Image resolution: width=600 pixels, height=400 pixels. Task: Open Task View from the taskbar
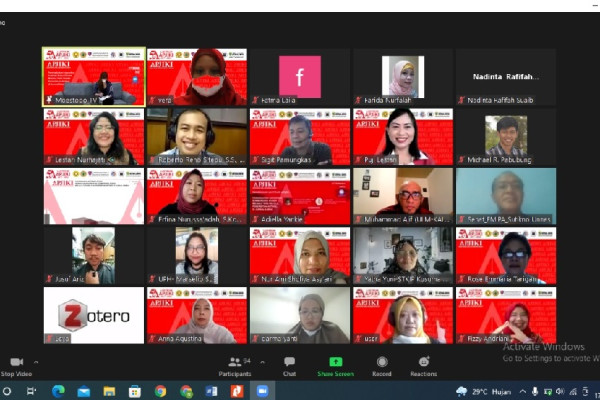(31, 391)
